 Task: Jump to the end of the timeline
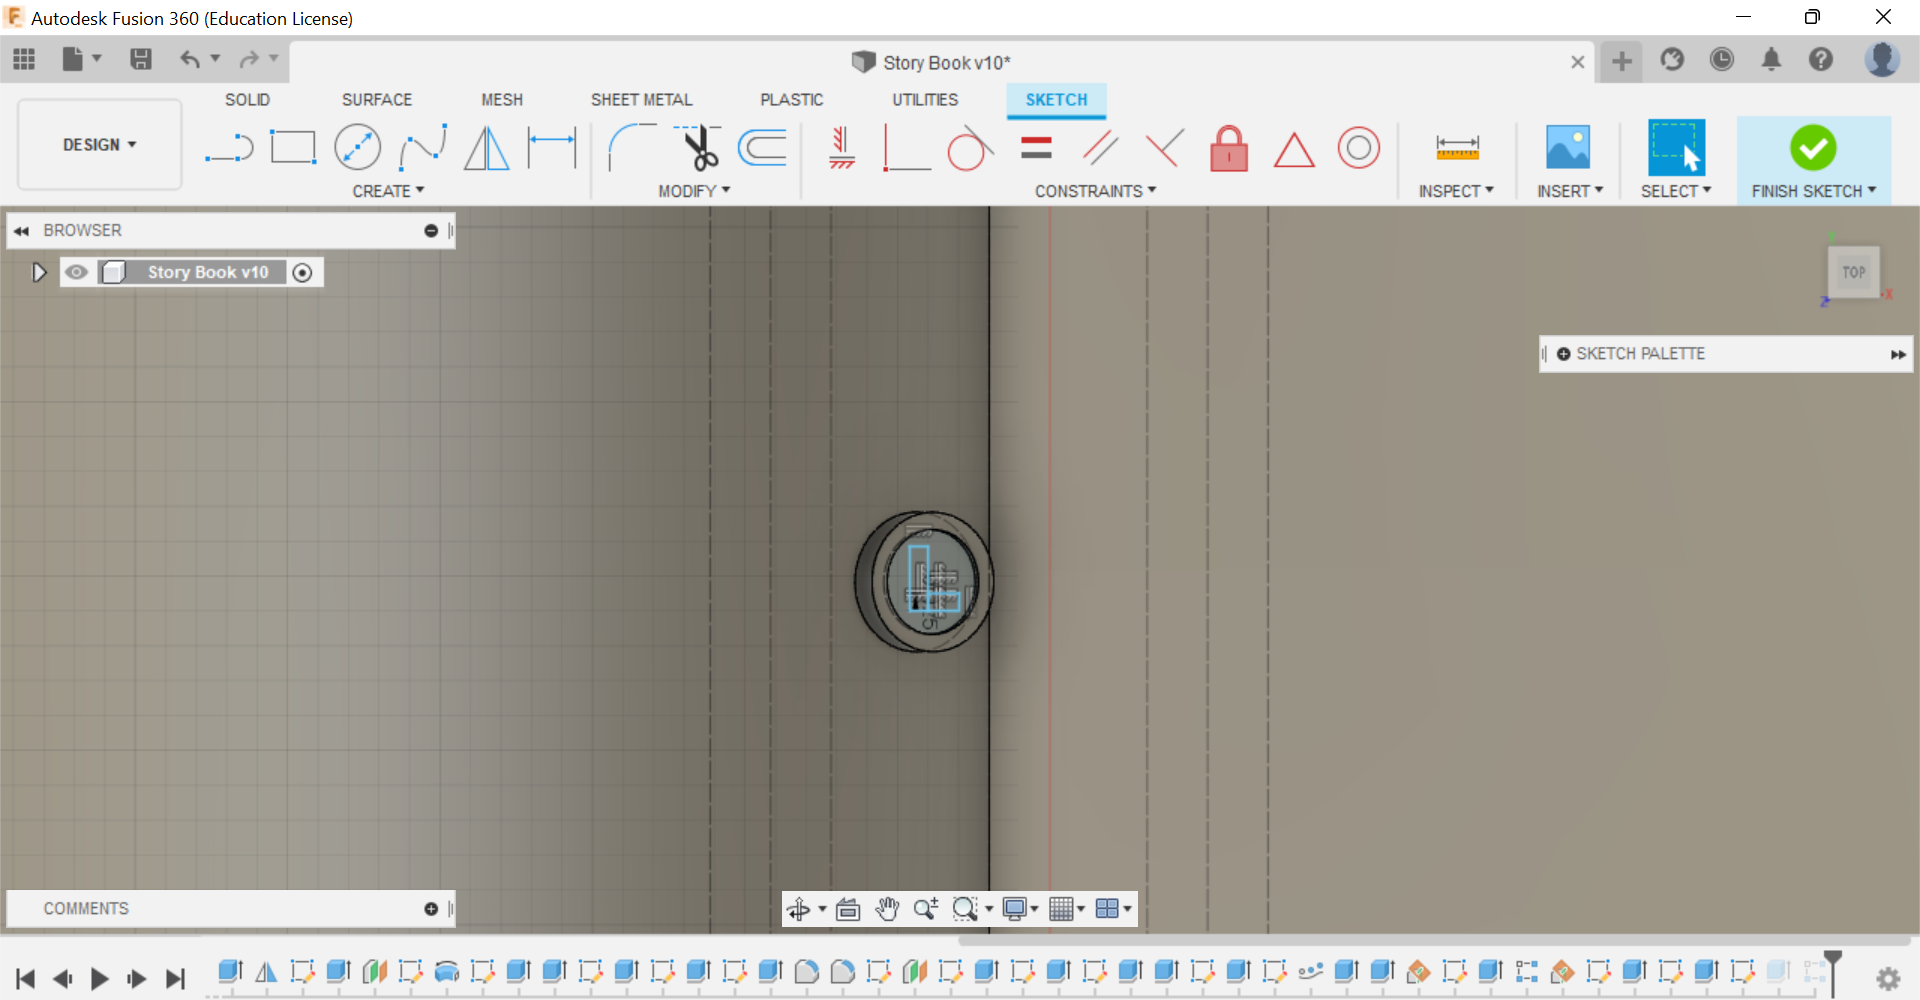[175, 979]
